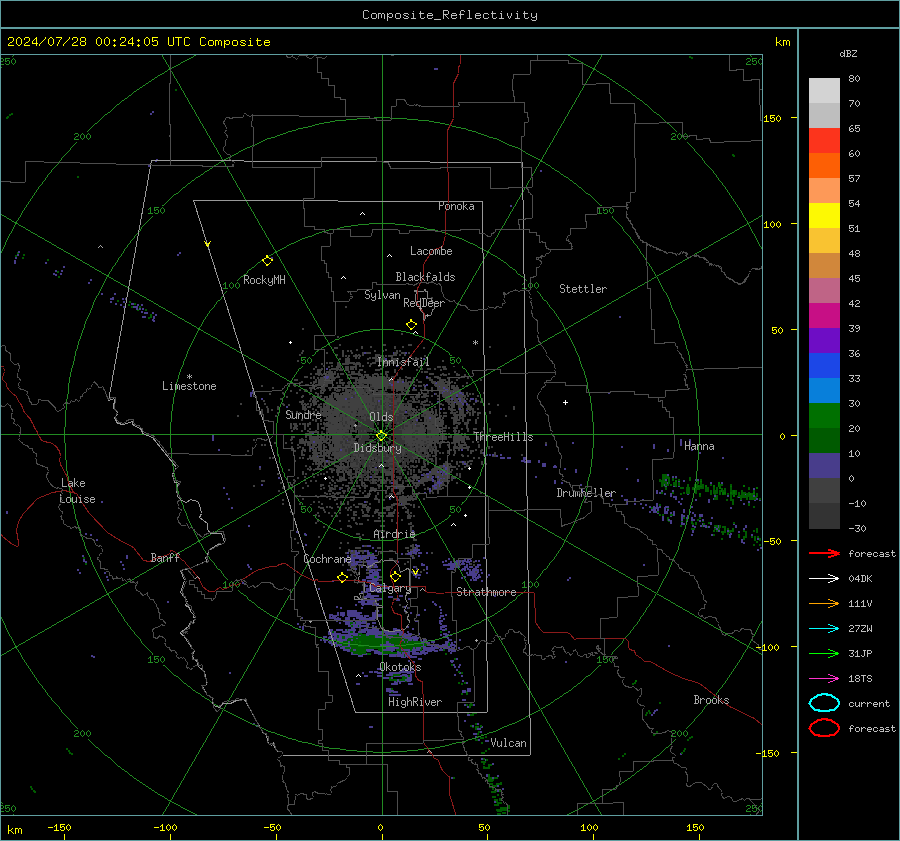
Task: Click the red 60-65 dBZ swatch
Action: pyautogui.click(x=824, y=140)
